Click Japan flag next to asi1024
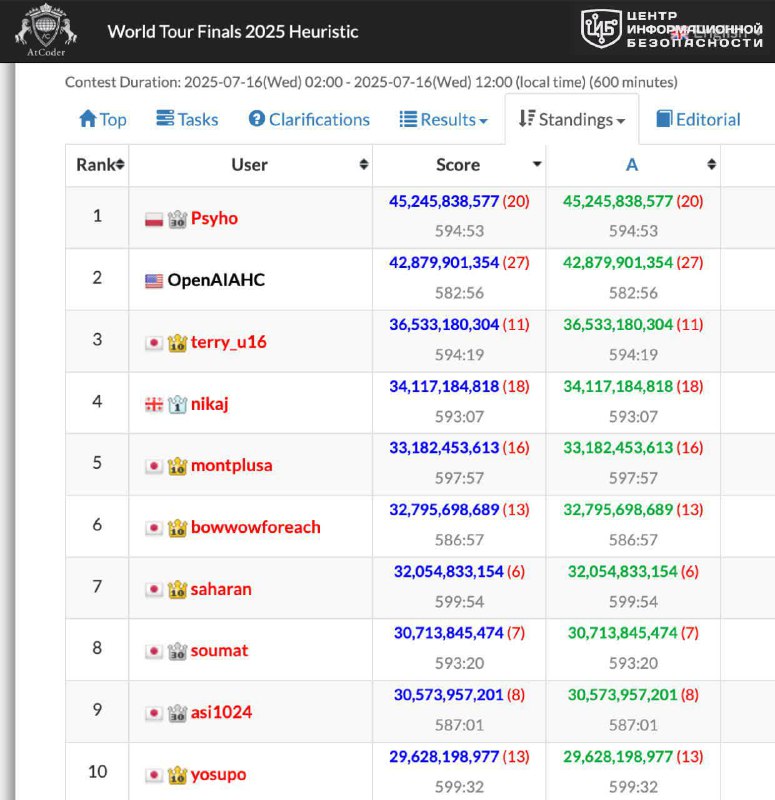The image size is (775, 800). [154, 713]
